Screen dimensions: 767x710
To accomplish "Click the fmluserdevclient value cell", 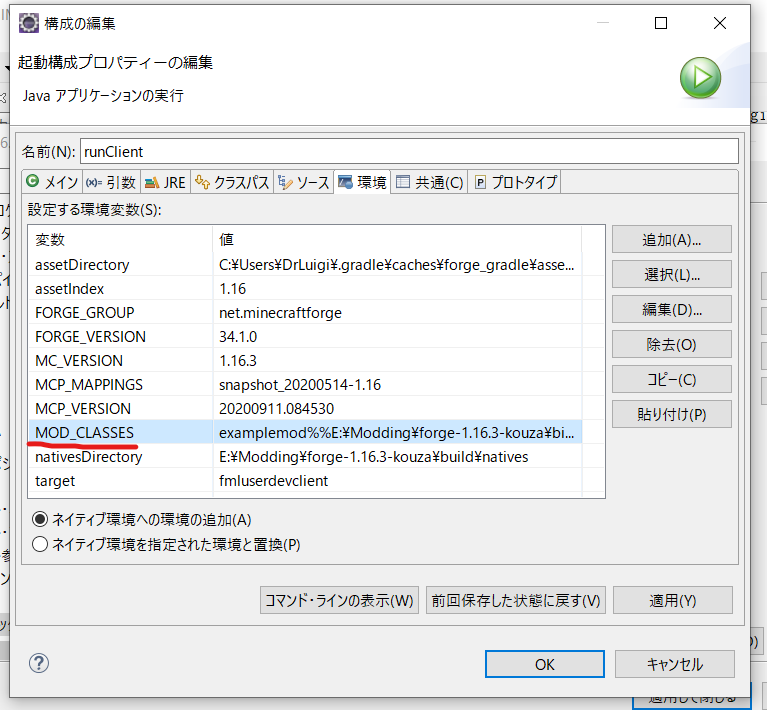I will [x=397, y=481].
